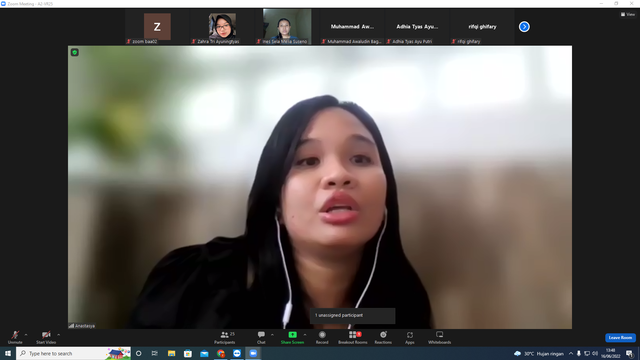Click the Type here to search box
Image resolution: width=640 pixels, height=360 pixels.
coord(73,353)
